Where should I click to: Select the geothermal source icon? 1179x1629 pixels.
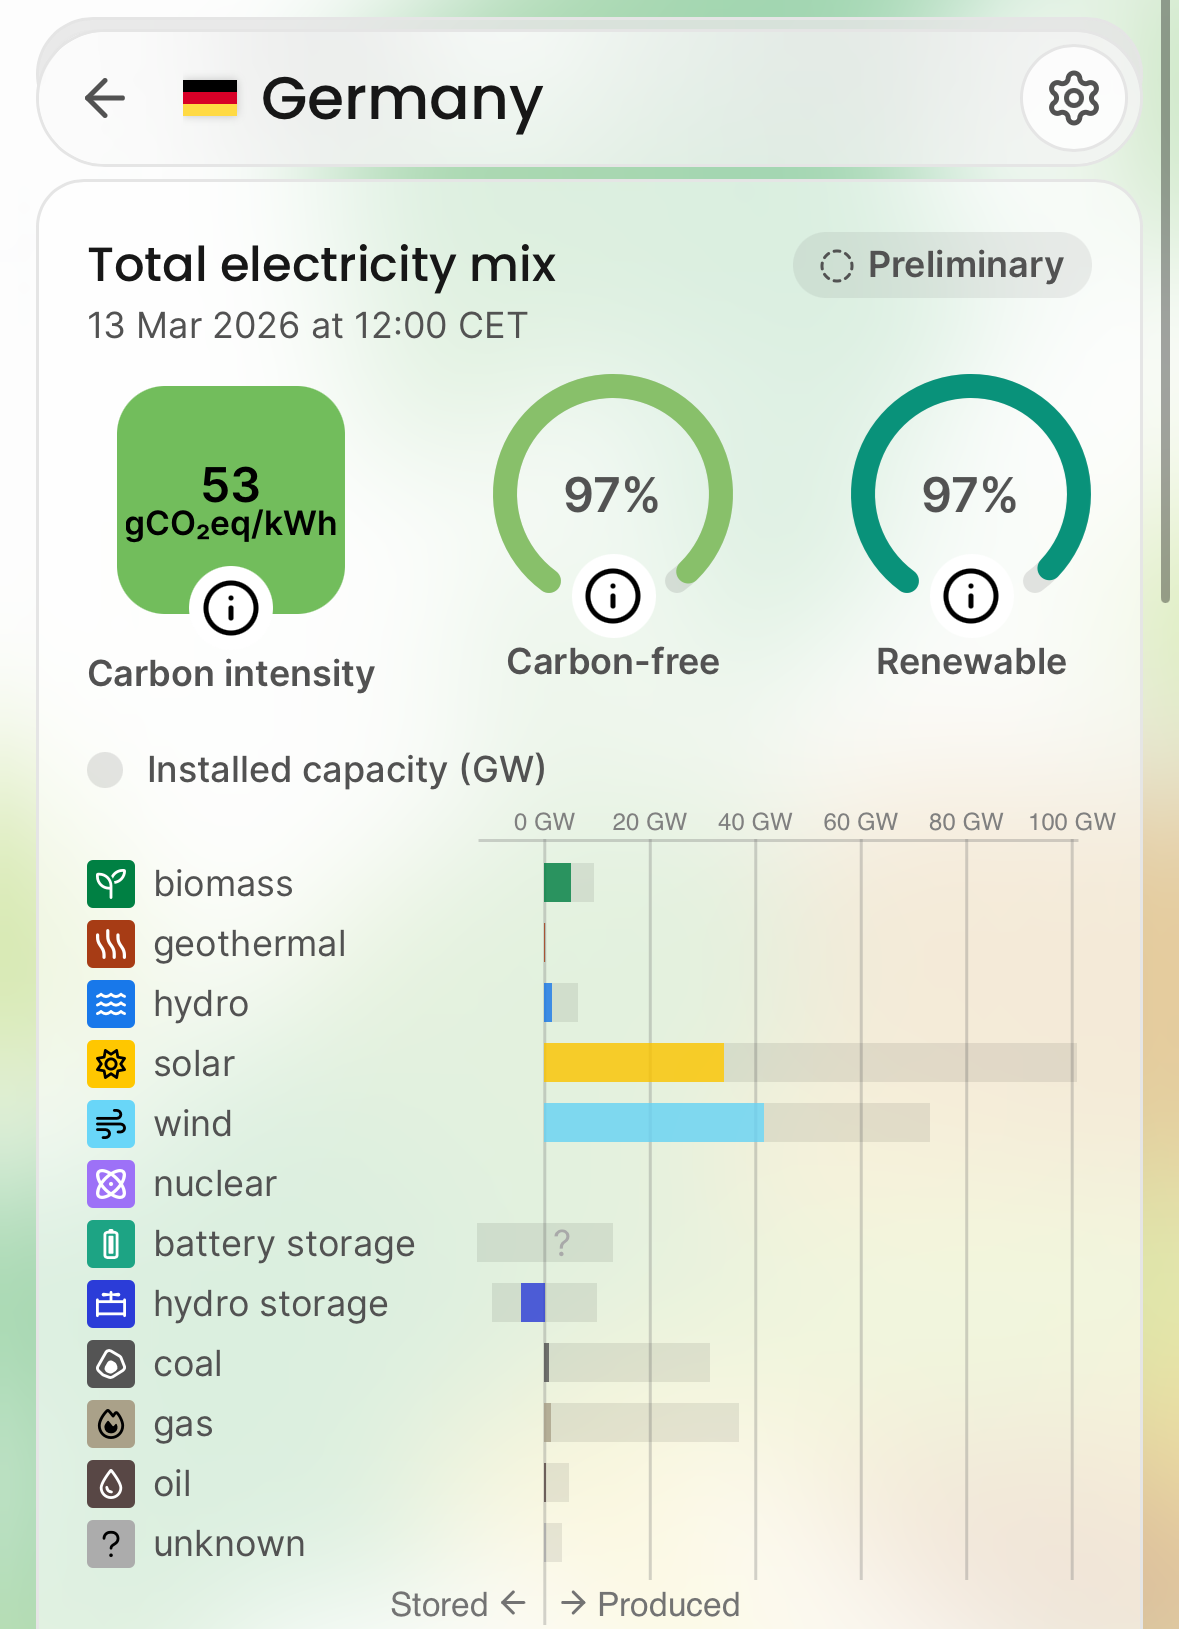[x=111, y=944]
